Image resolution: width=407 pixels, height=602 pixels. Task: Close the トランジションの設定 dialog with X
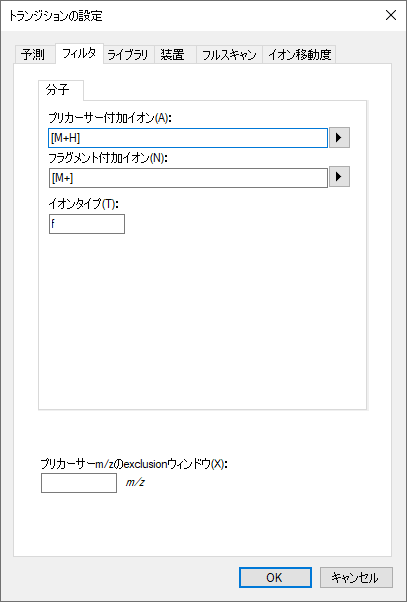(390, 15)
